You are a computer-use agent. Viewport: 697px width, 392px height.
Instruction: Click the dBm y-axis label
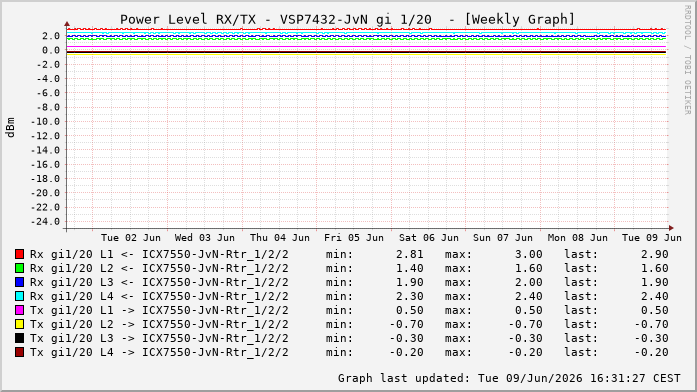[11, 128]
